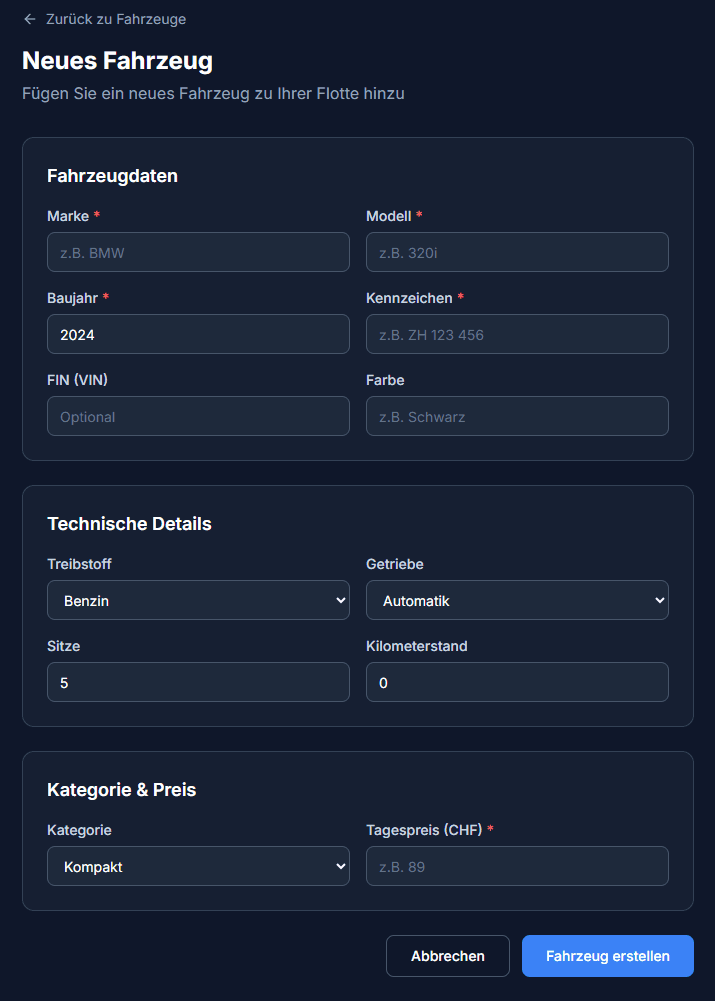Click the Marke input field
Image resolution: width=715 pixels, height=1001 pixels.
tap(198, 252)
